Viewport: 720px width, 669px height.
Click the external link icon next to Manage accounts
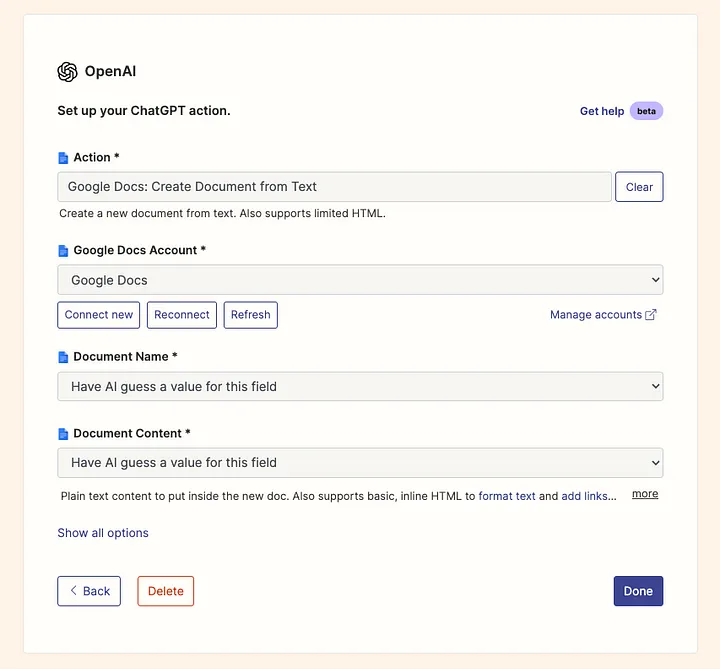point(651,315)
